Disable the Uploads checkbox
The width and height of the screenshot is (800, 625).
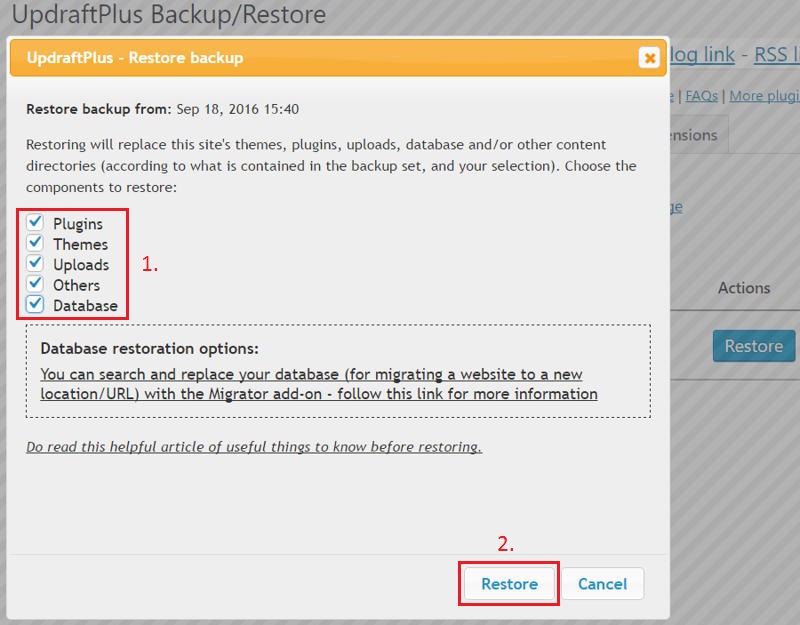(x=36, y=264)
